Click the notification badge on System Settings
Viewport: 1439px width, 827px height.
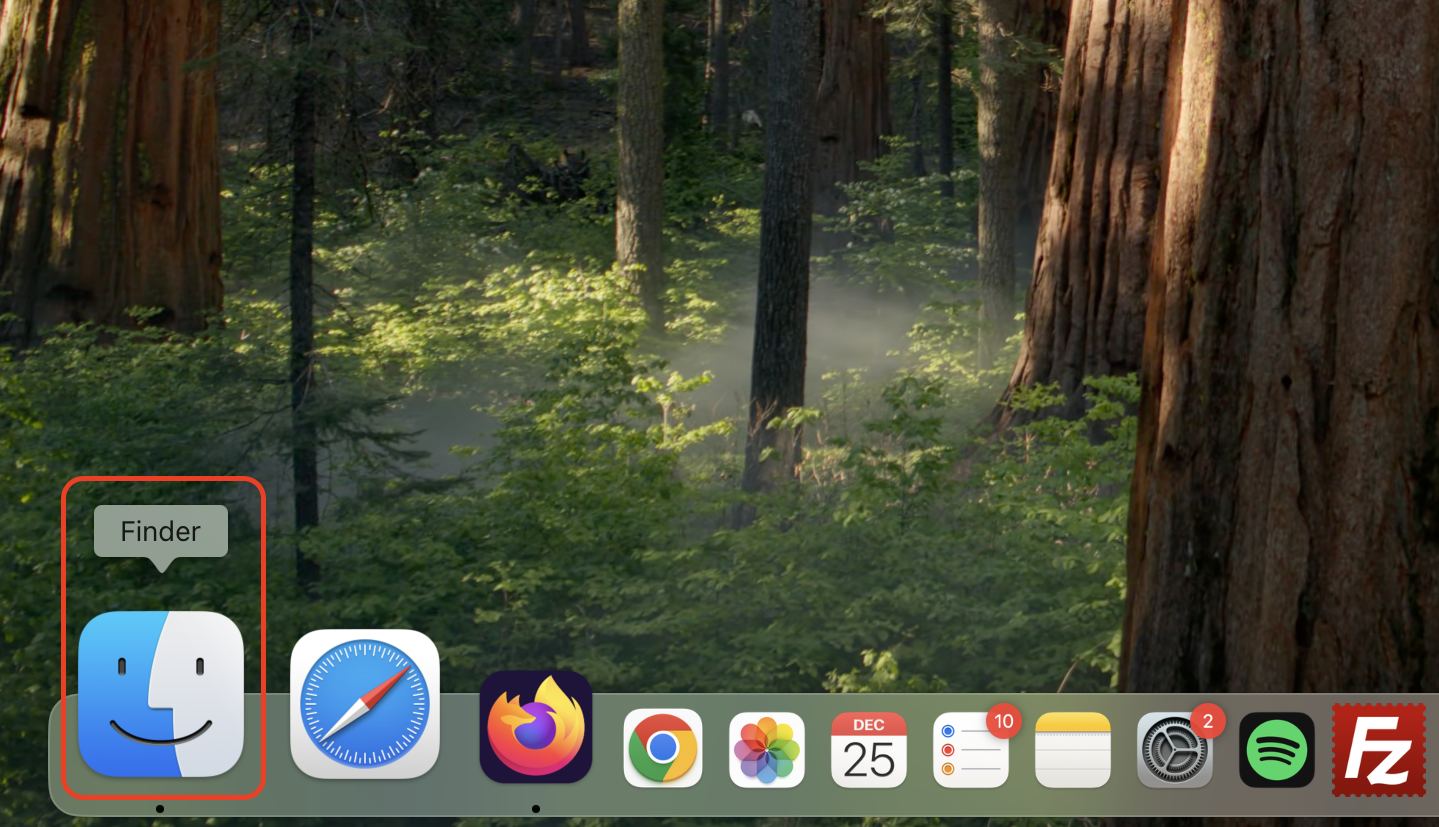coord(1208,719)
